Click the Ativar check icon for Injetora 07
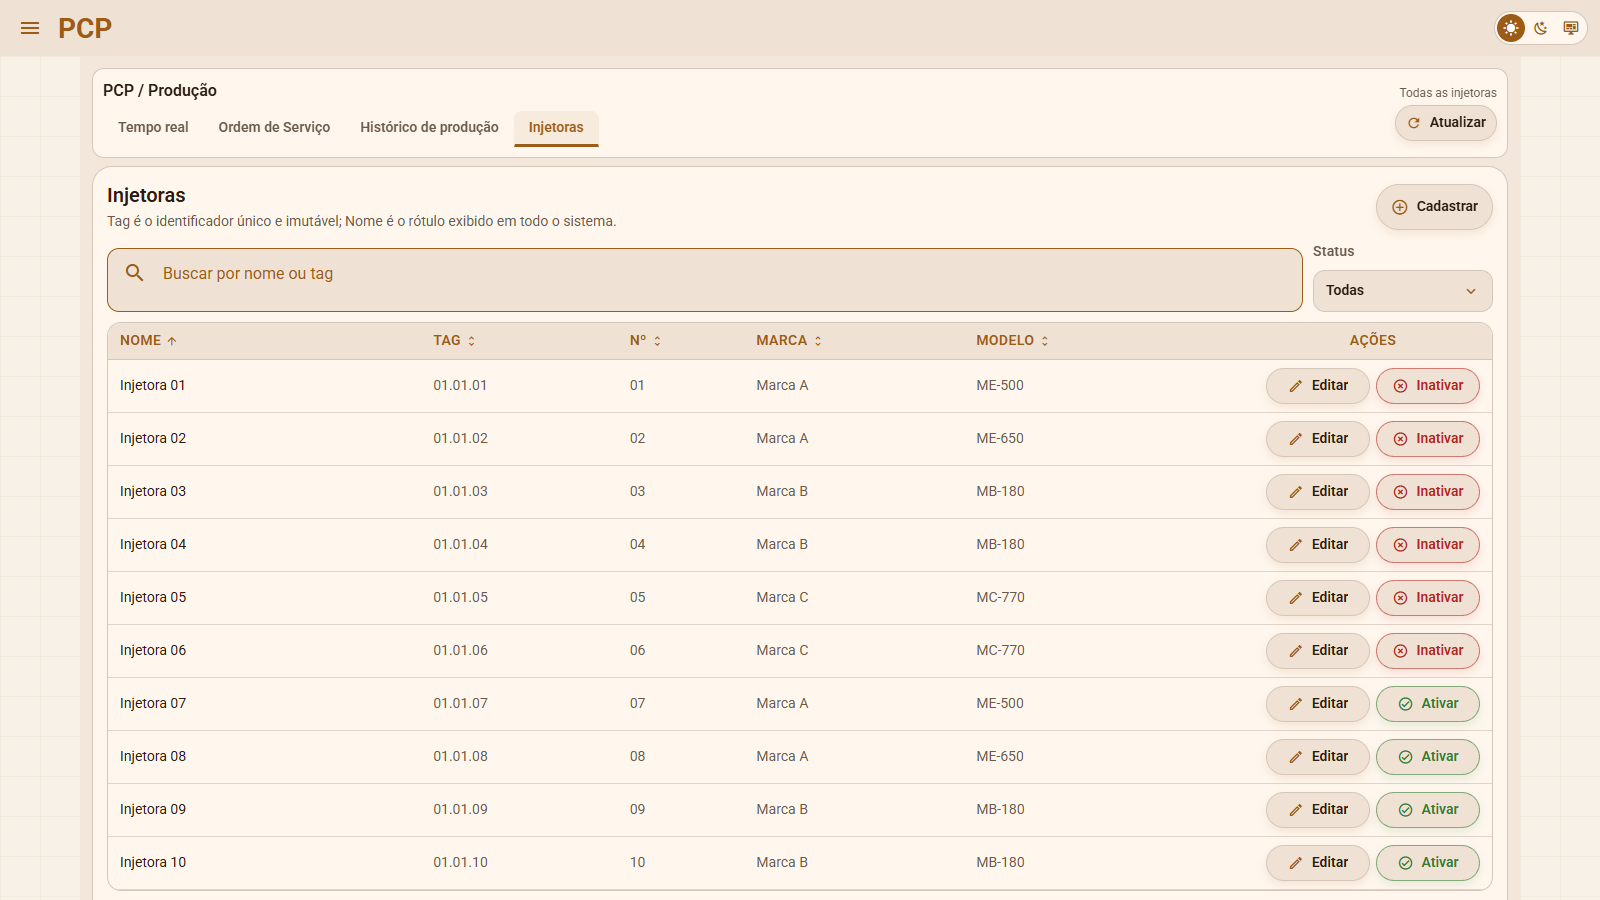The height and width of the screenshot is (900, 1600). pos(1405,704)
